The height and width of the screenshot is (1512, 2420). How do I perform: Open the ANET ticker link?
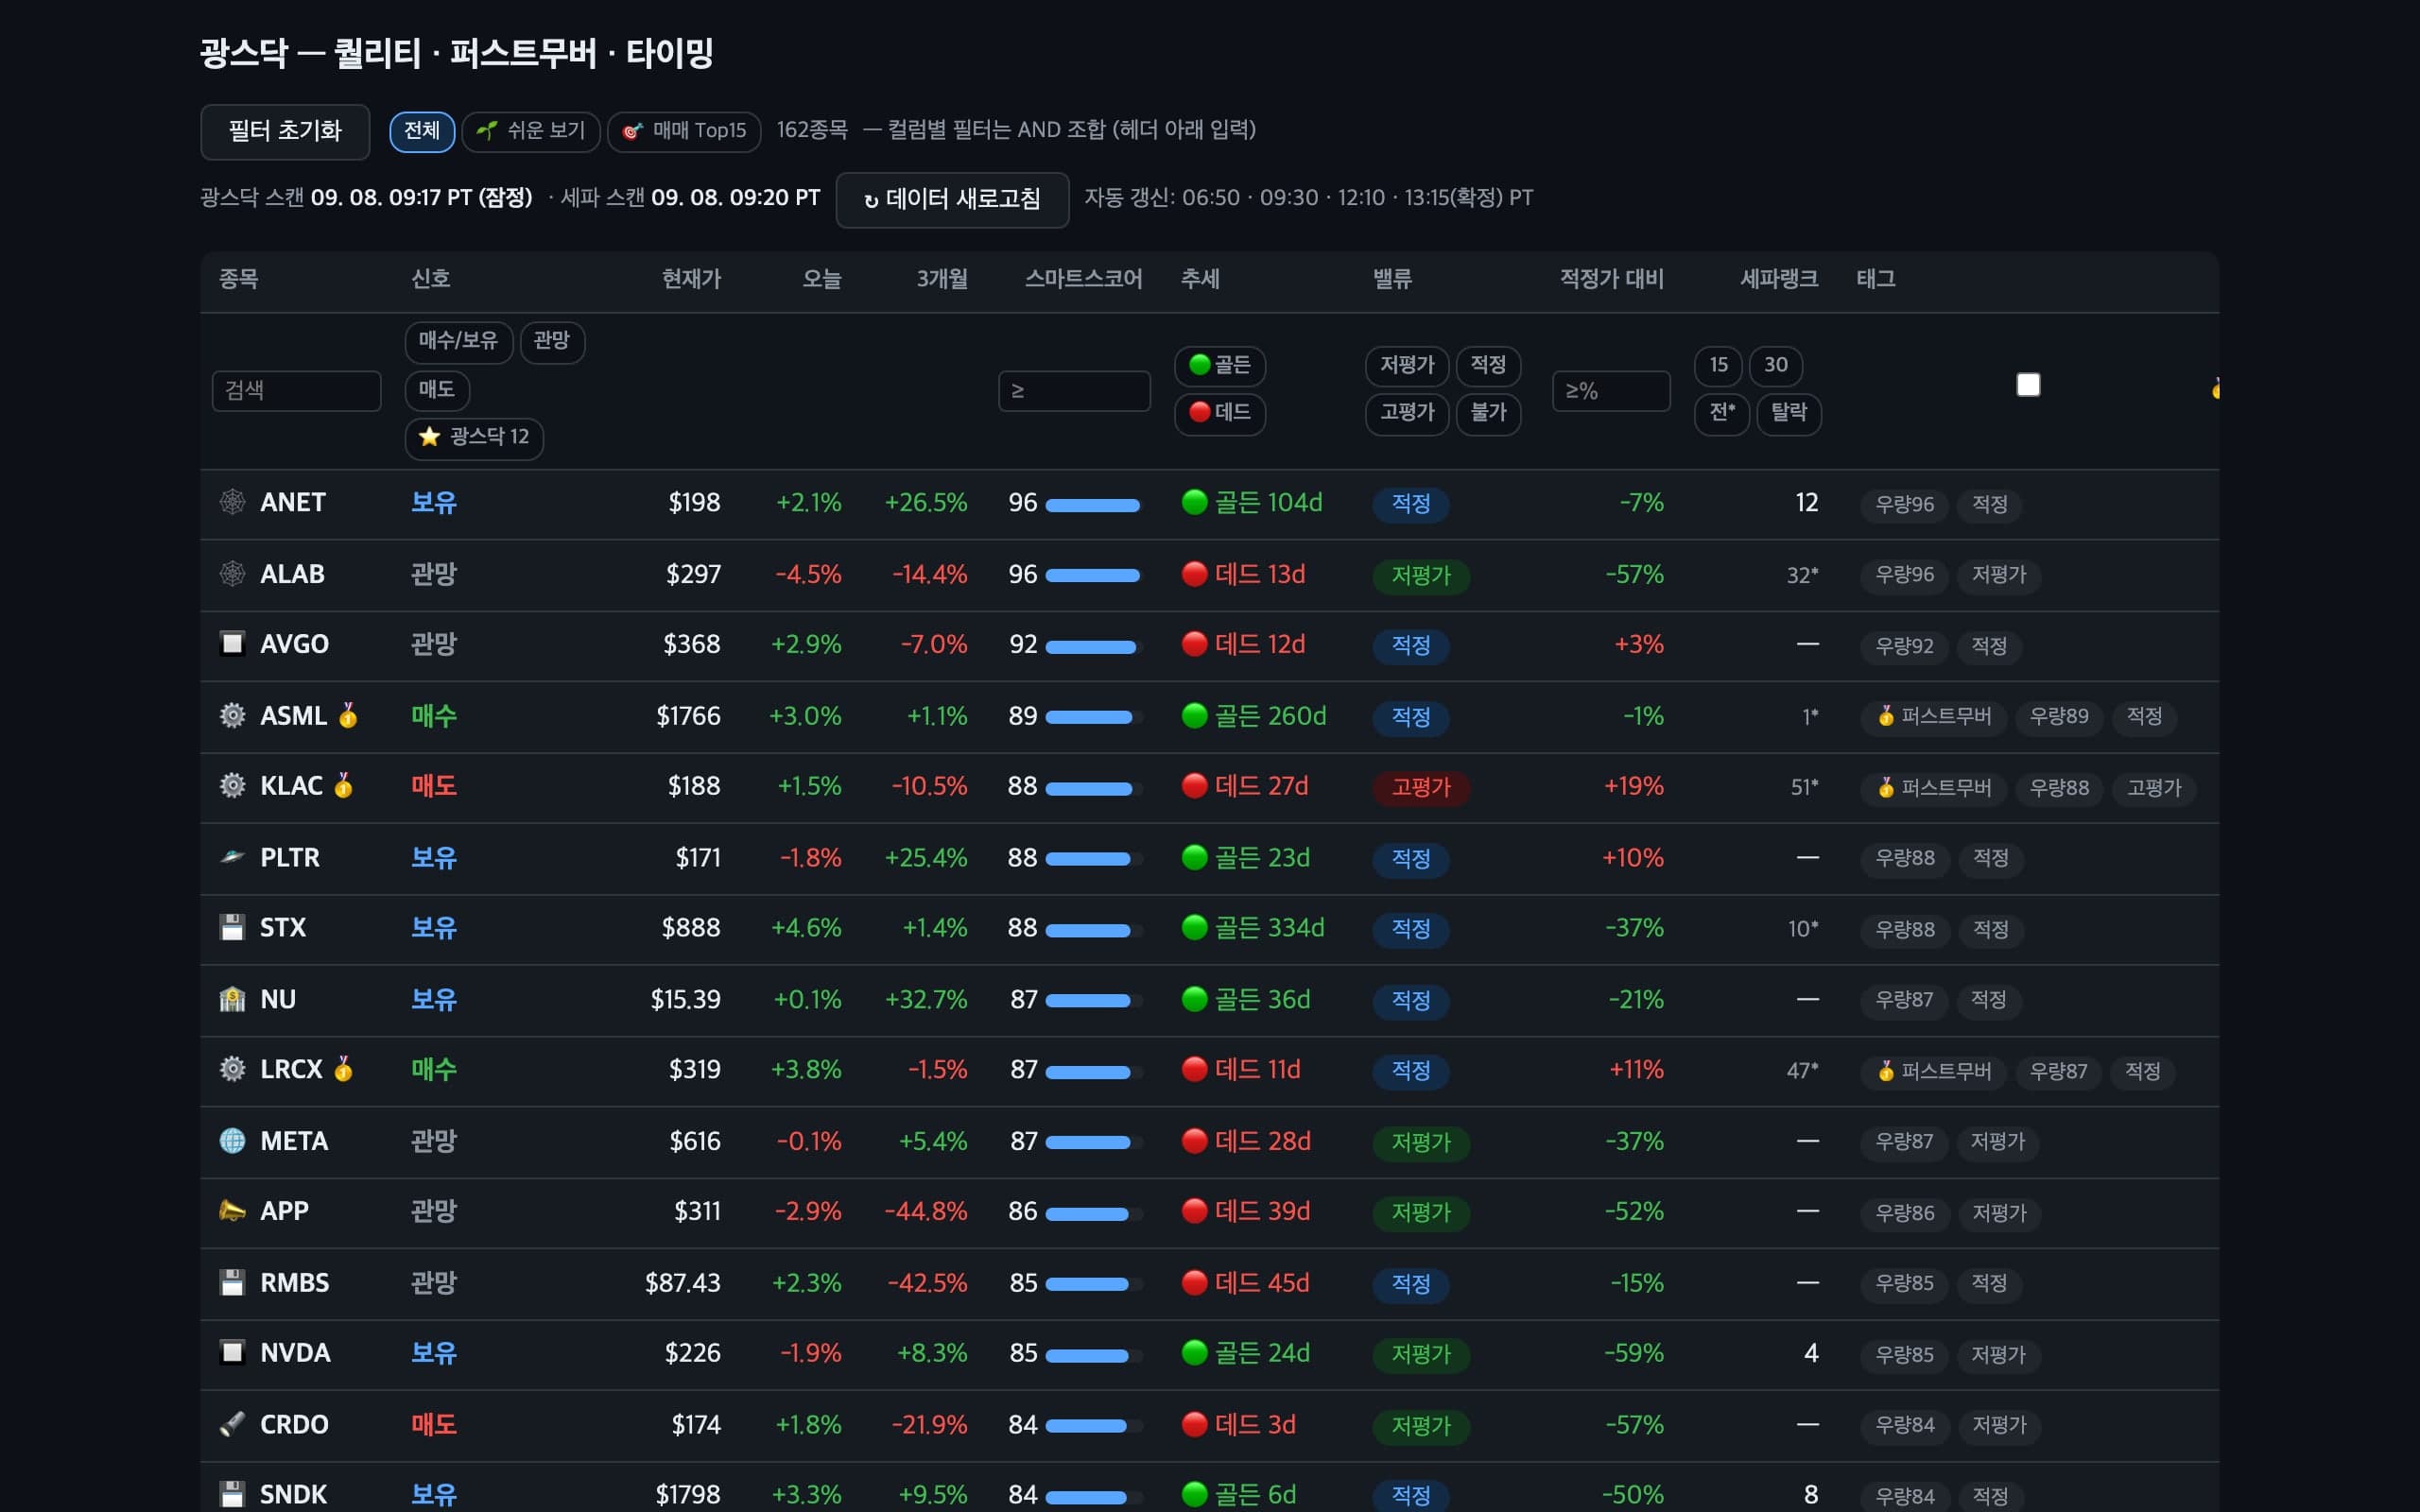[293, 502]
